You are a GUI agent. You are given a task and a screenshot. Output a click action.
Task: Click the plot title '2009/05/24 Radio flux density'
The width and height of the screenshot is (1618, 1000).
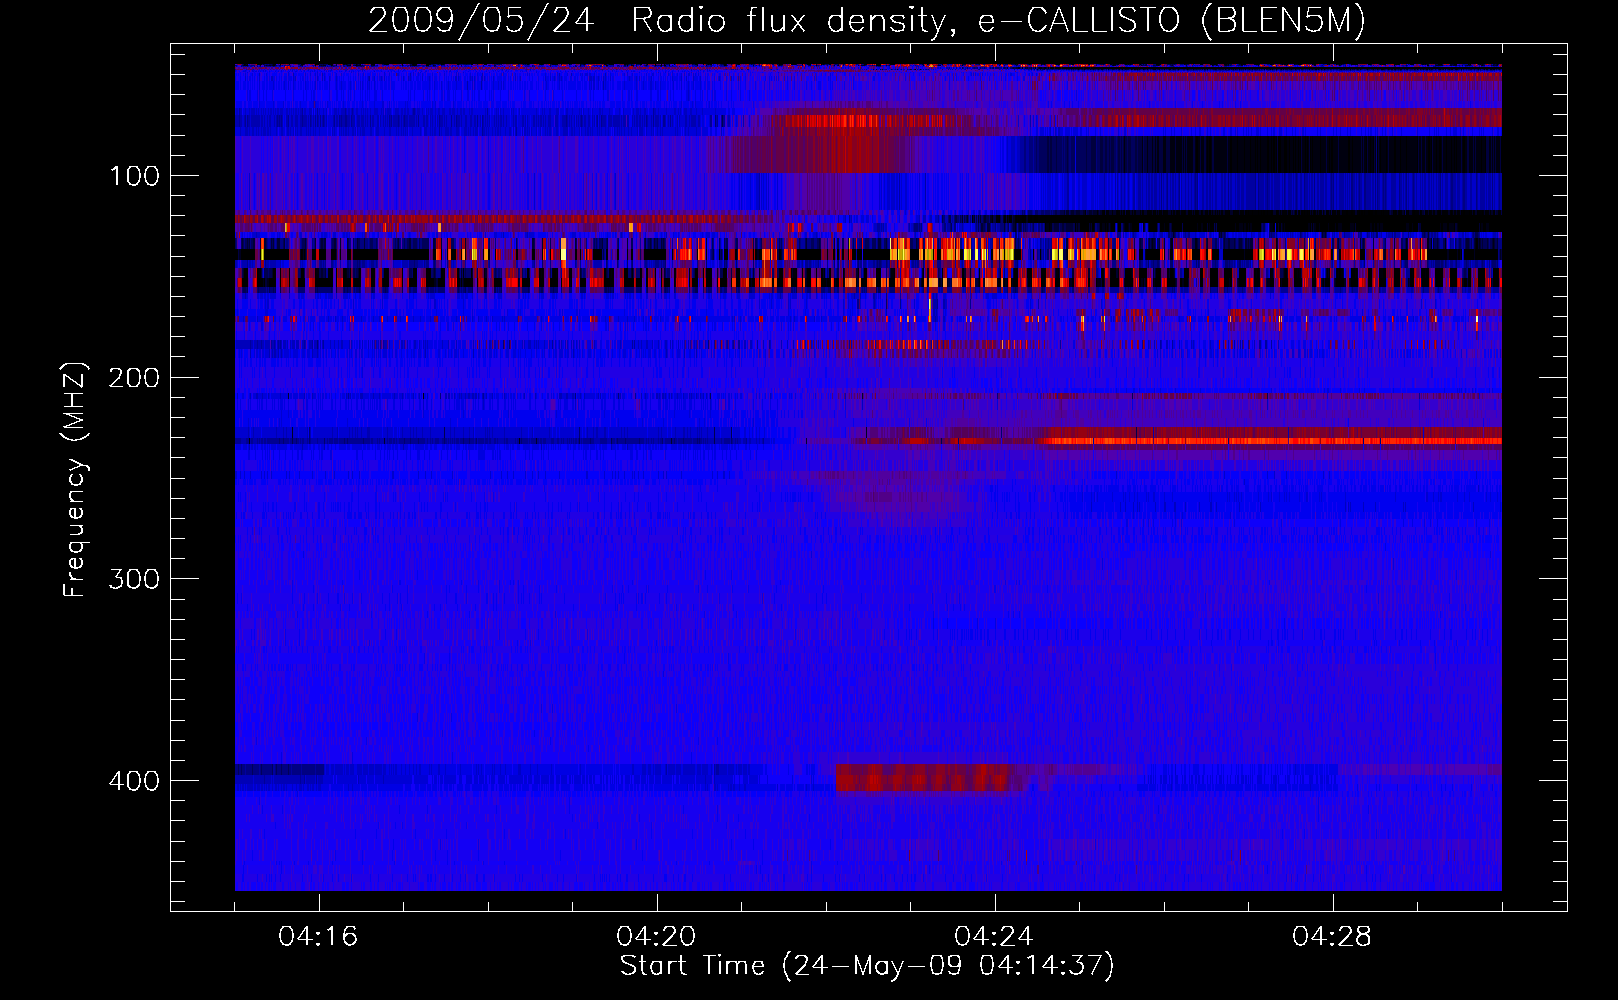pyautogui.click(x=866, y=21)
